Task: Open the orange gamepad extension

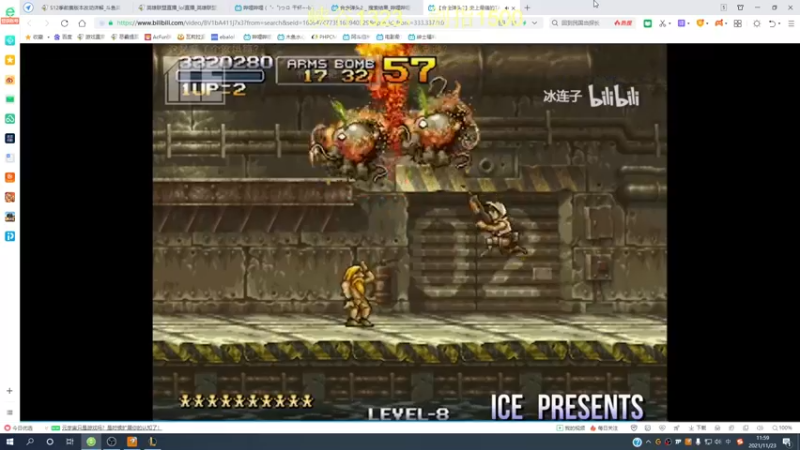Action: (x=719, y=23)
